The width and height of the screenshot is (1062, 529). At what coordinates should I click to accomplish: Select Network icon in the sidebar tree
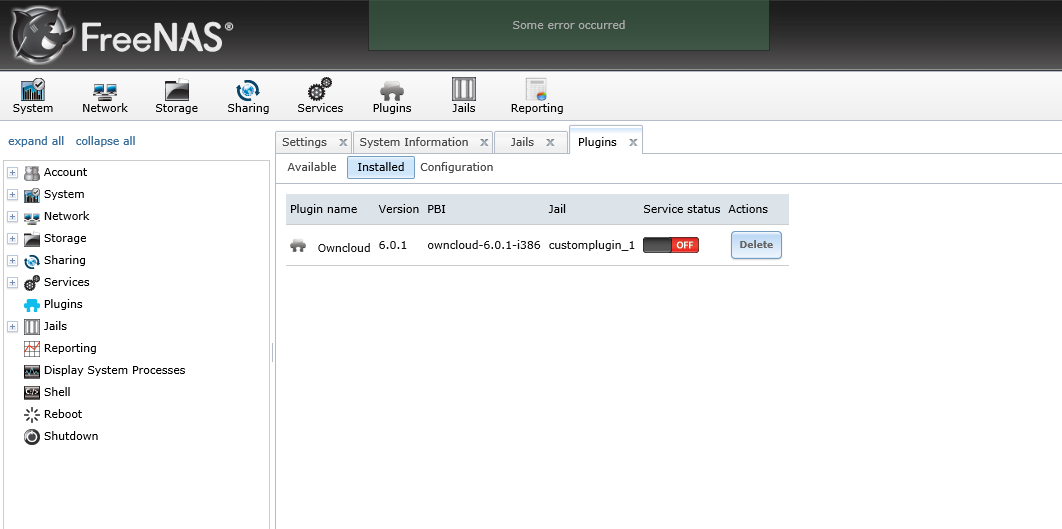[x=32, y=217]
